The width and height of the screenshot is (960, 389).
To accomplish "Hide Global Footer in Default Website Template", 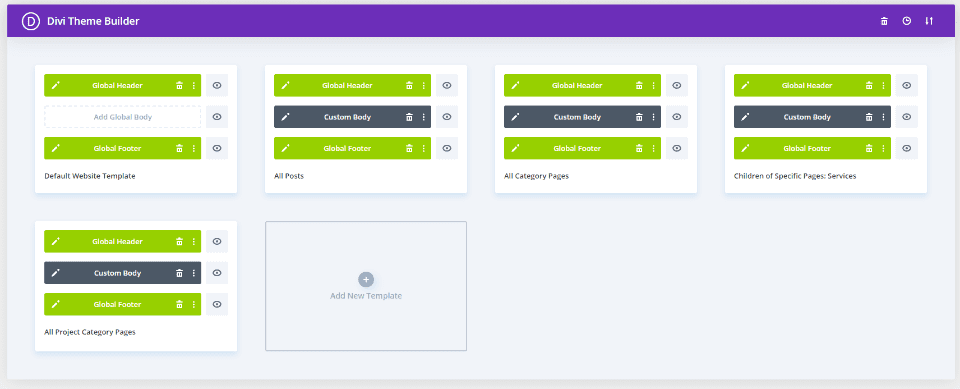I will (217, 148).
